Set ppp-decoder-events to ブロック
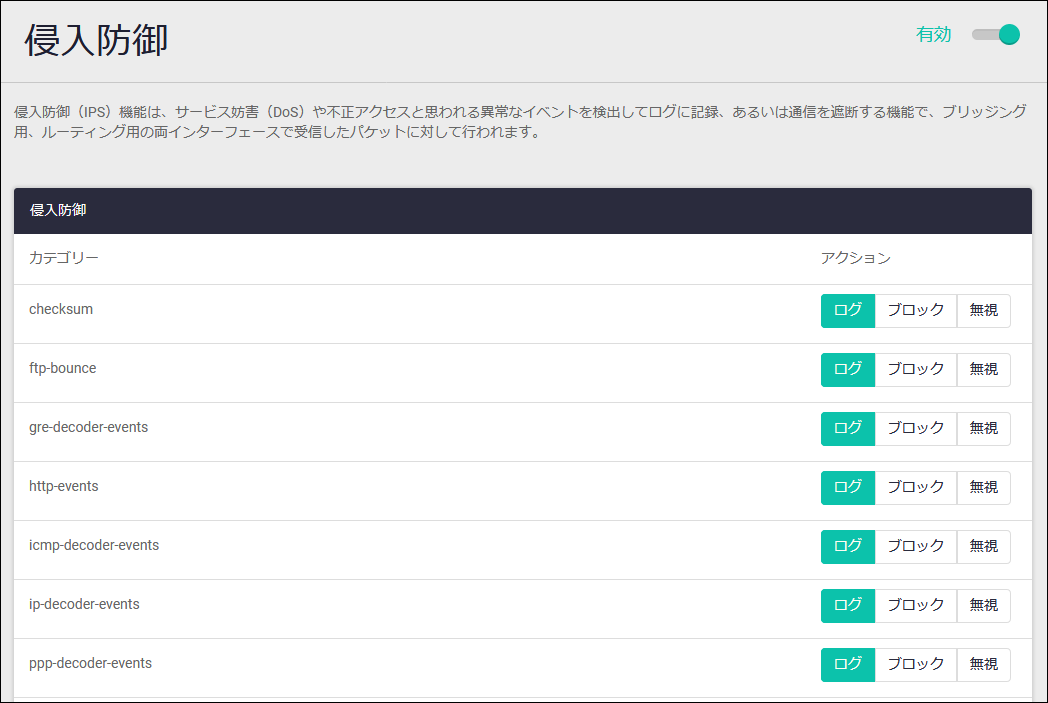Image resolution: width=1048 pixels, height=703 pixels. click(915, 664)
